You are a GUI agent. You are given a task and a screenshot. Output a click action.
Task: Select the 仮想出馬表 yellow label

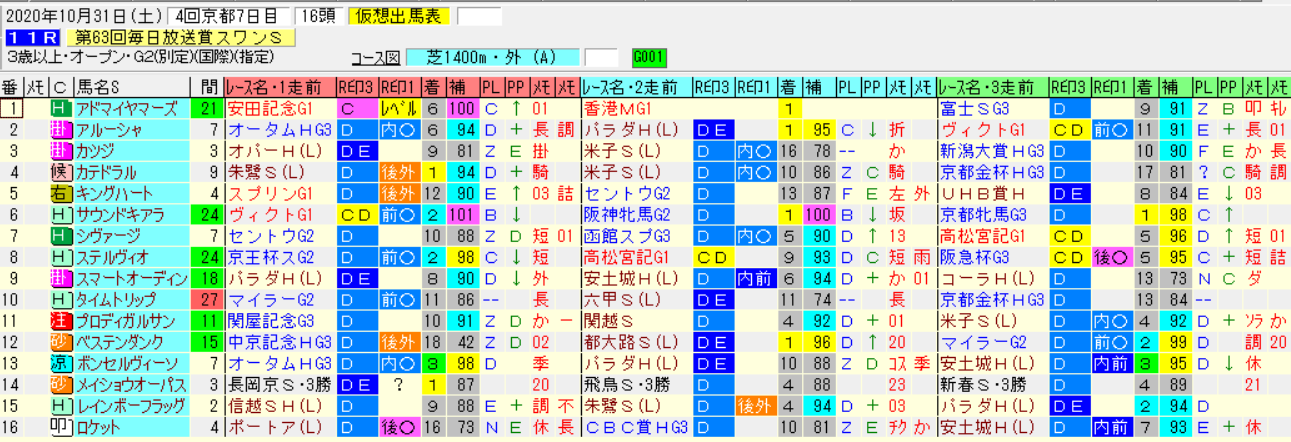tap(400, 16)
